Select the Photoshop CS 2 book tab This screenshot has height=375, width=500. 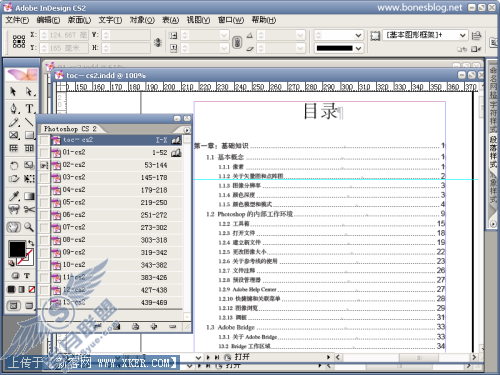[x=70, y=129]
